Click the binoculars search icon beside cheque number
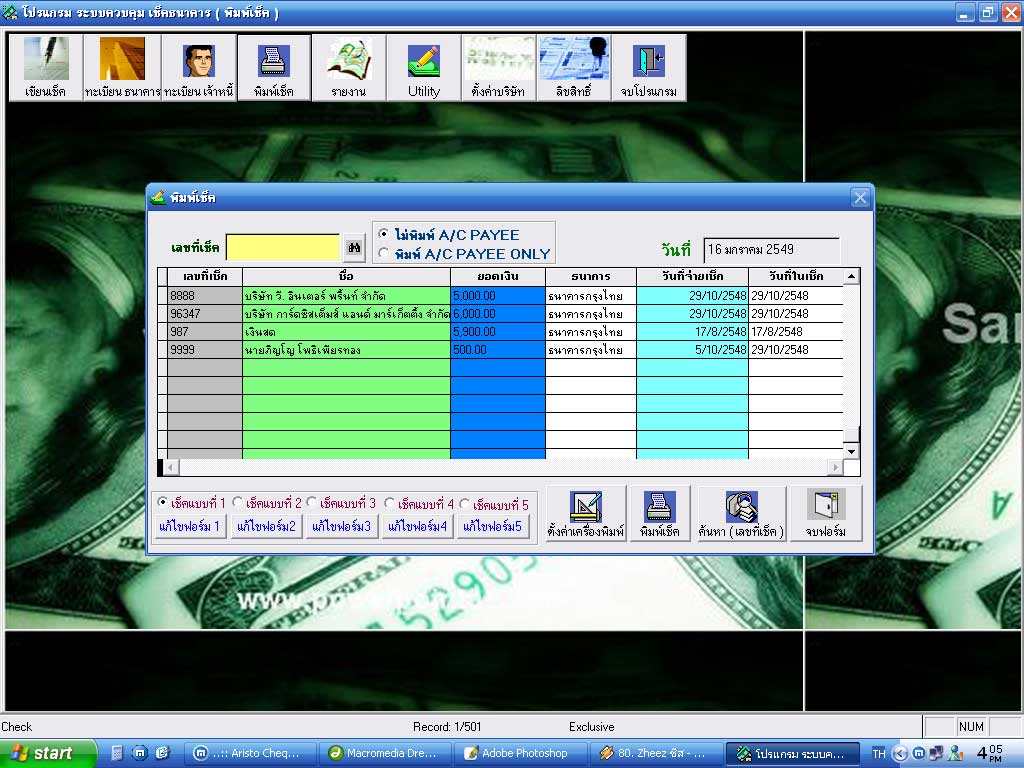Viewport: 1024px width, 768px height. pyautogui.click(x=354, y=247)
